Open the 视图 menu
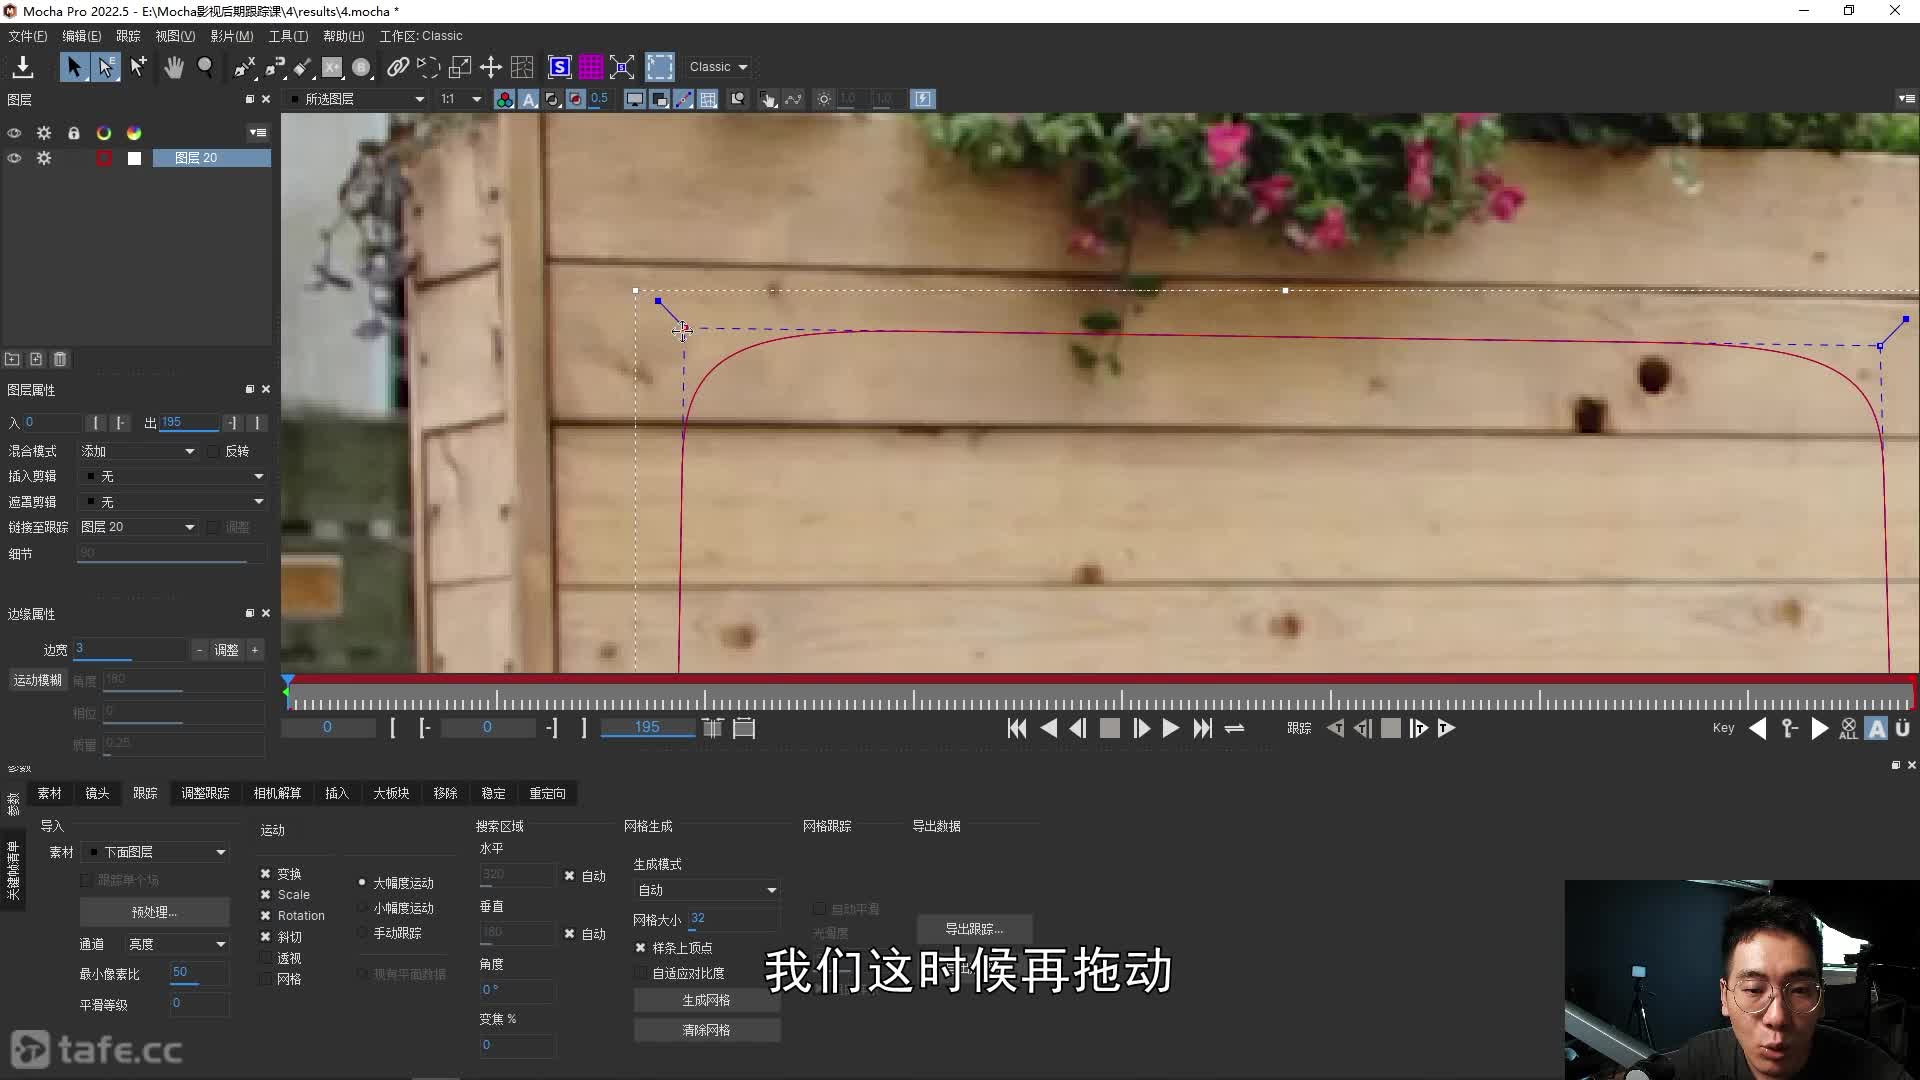The height and width of the screenshot is (1080, 1920). point(175,36)
